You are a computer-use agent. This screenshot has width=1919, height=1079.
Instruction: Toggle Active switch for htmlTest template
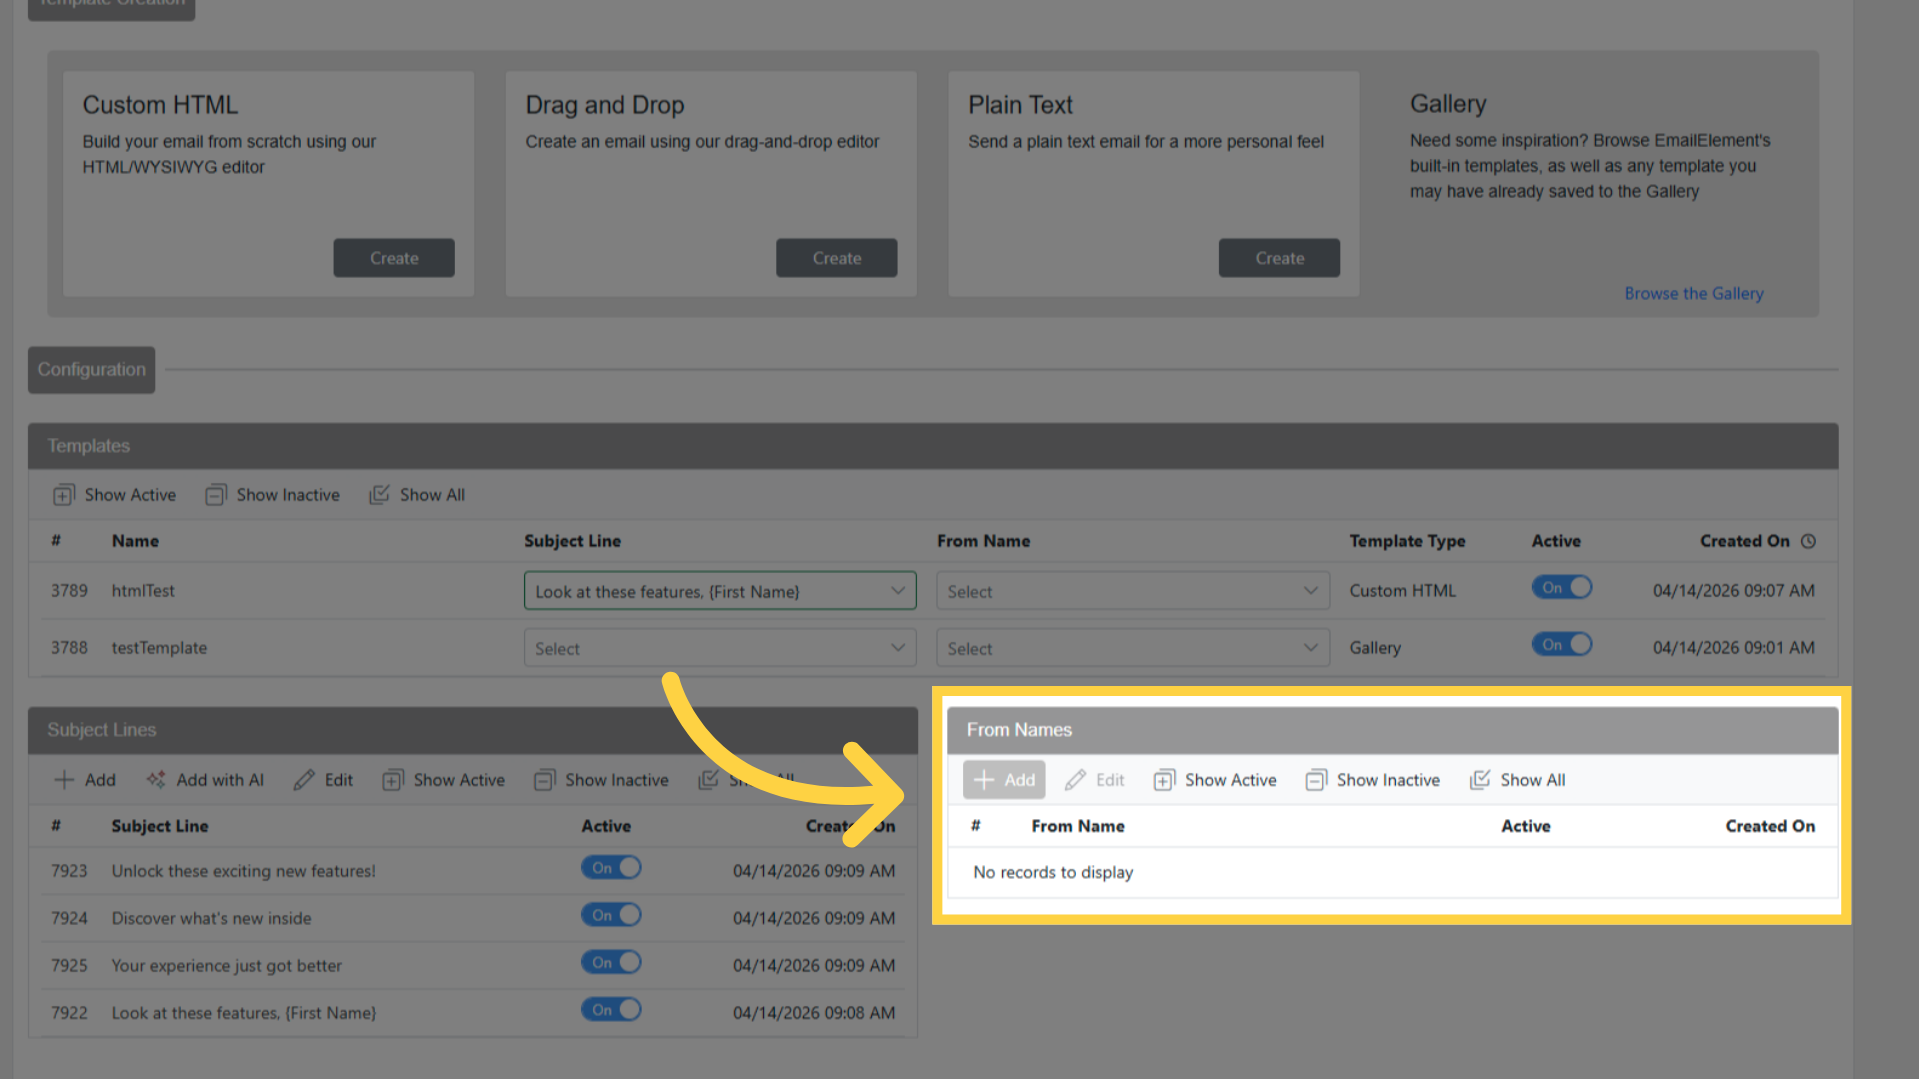[x=1561, y=588]
